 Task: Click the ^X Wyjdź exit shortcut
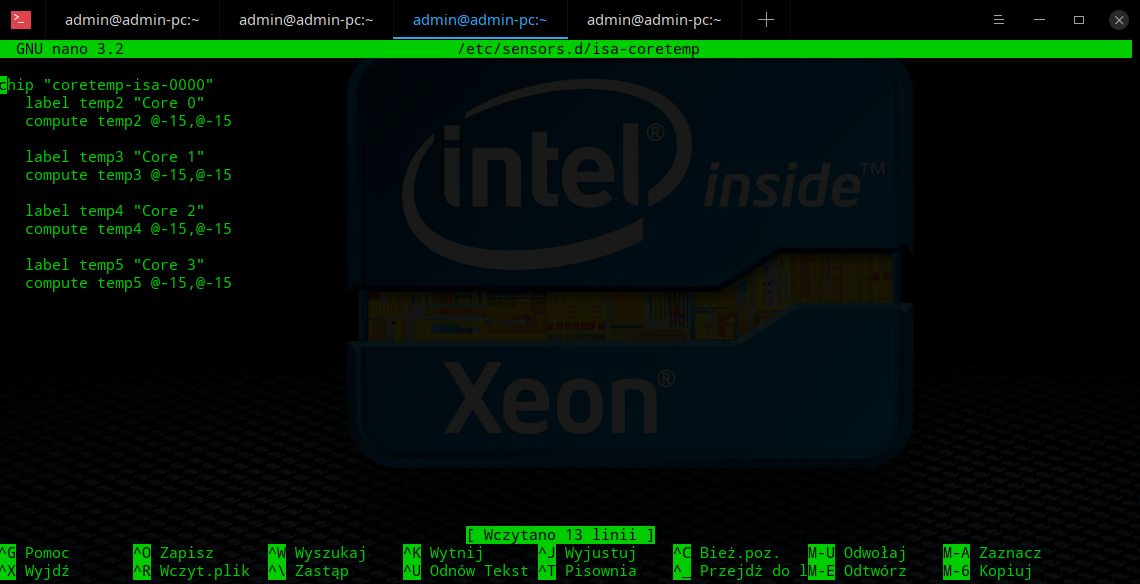click(36, 571)
